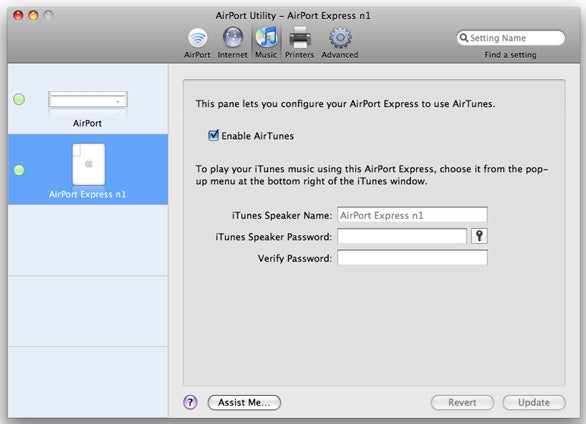Click the Verify Password field
The width and height of the screenshot is (586, 424).
click(412, 258)
